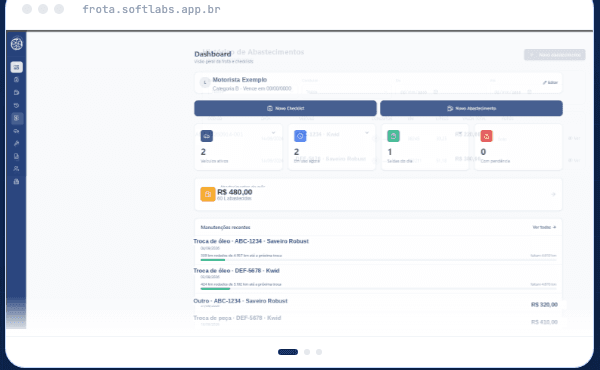
Task: Open the Veículos ativos card showing 2
Action: point(238,147)
